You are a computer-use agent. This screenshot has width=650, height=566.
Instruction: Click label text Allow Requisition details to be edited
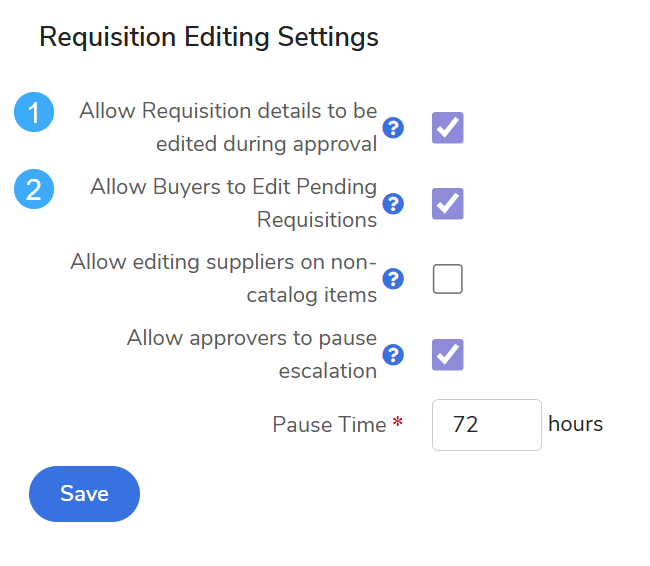228,127
